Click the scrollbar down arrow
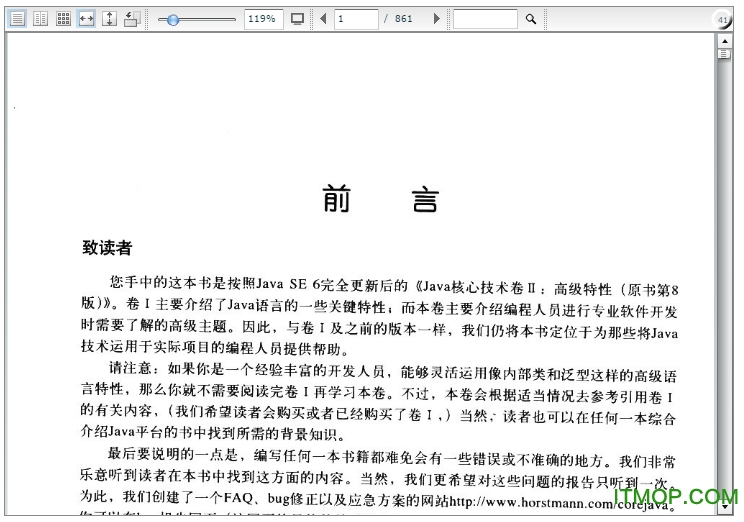The width and height of the screenshot is (744, 522). [x=725, y=507]
